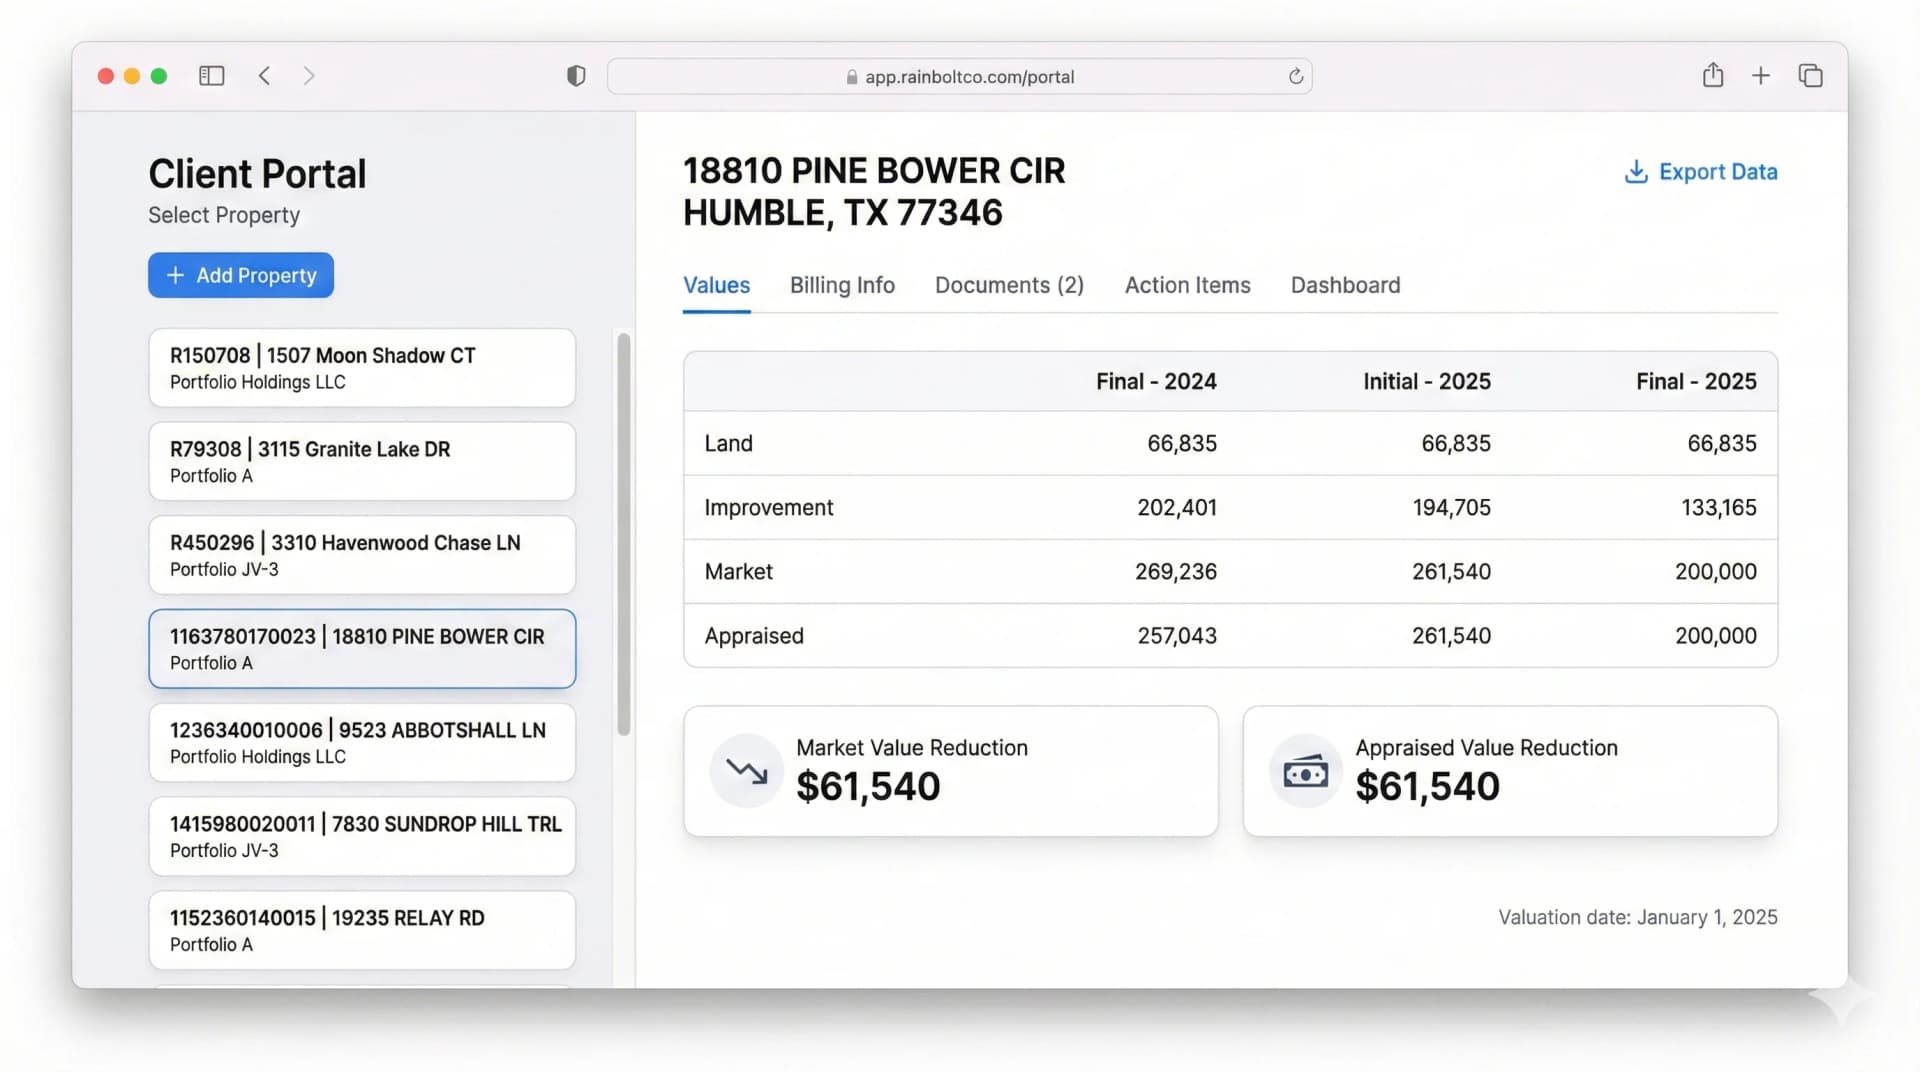The width and height of the screenshot is (1920, 1072).
Task: Click the Appraised Value Reduction cash icon
Action: tap(1305, 771)
